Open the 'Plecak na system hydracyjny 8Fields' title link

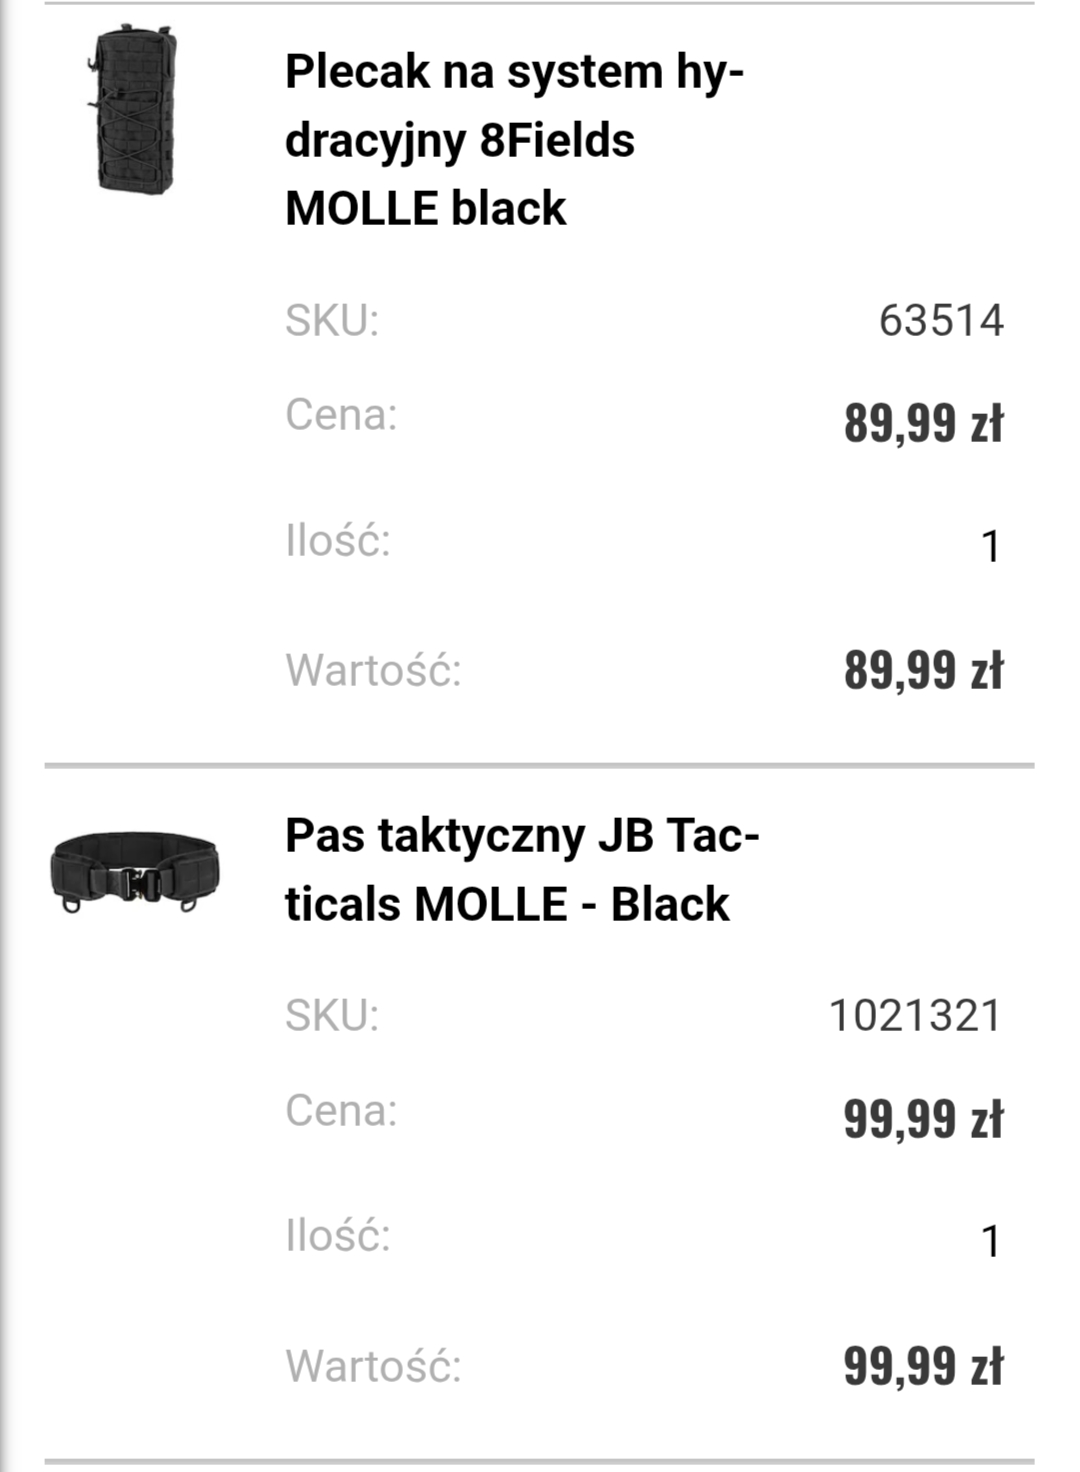point(514,140)
